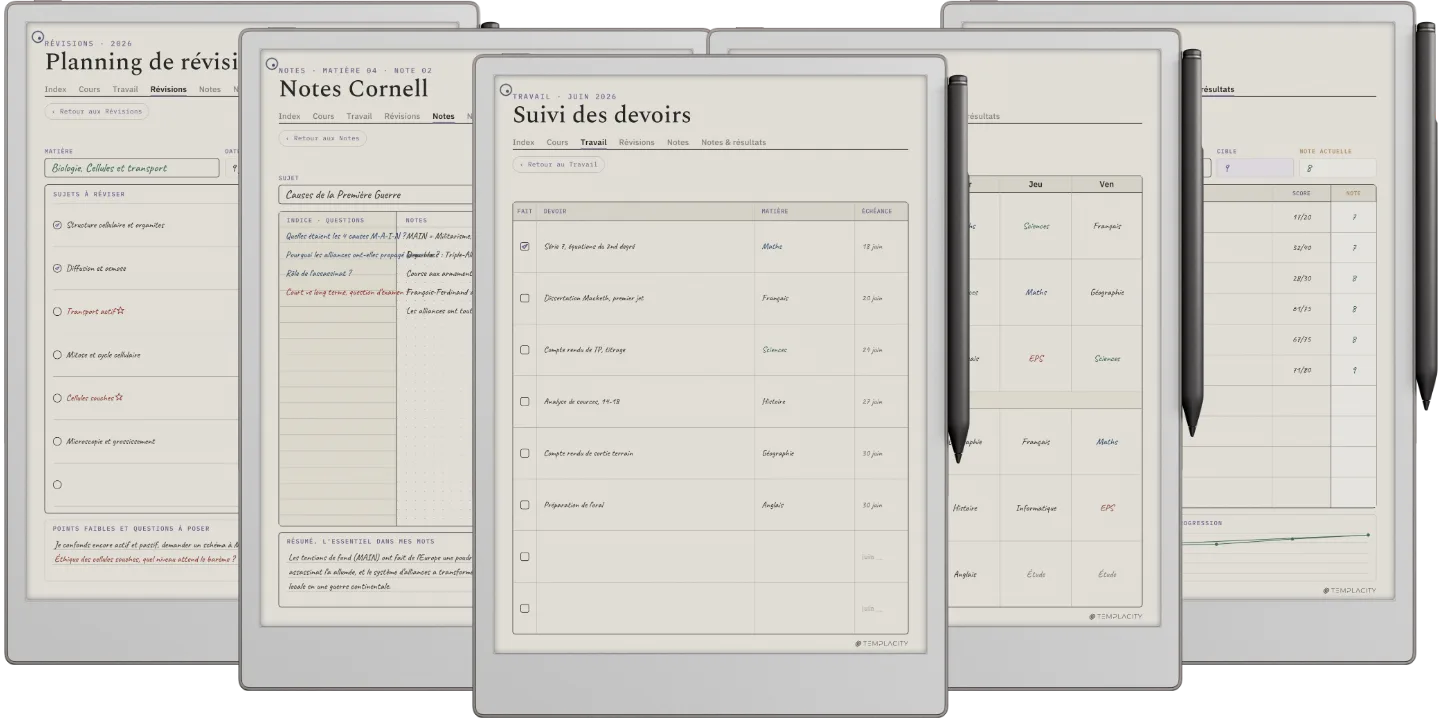Screen dimensions: 1440x718
Task: Click the Templacity logo below the progression chart
Action: pyautogui.click(x=1349, y=591)
